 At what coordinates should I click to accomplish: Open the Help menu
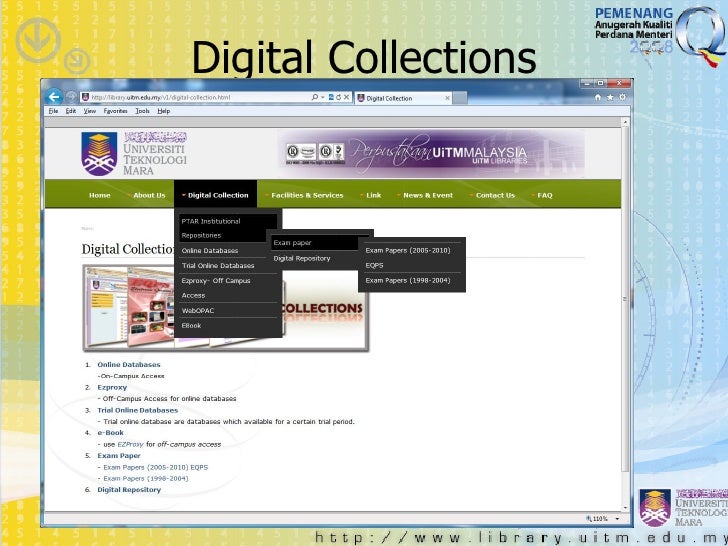click(163, 111)
